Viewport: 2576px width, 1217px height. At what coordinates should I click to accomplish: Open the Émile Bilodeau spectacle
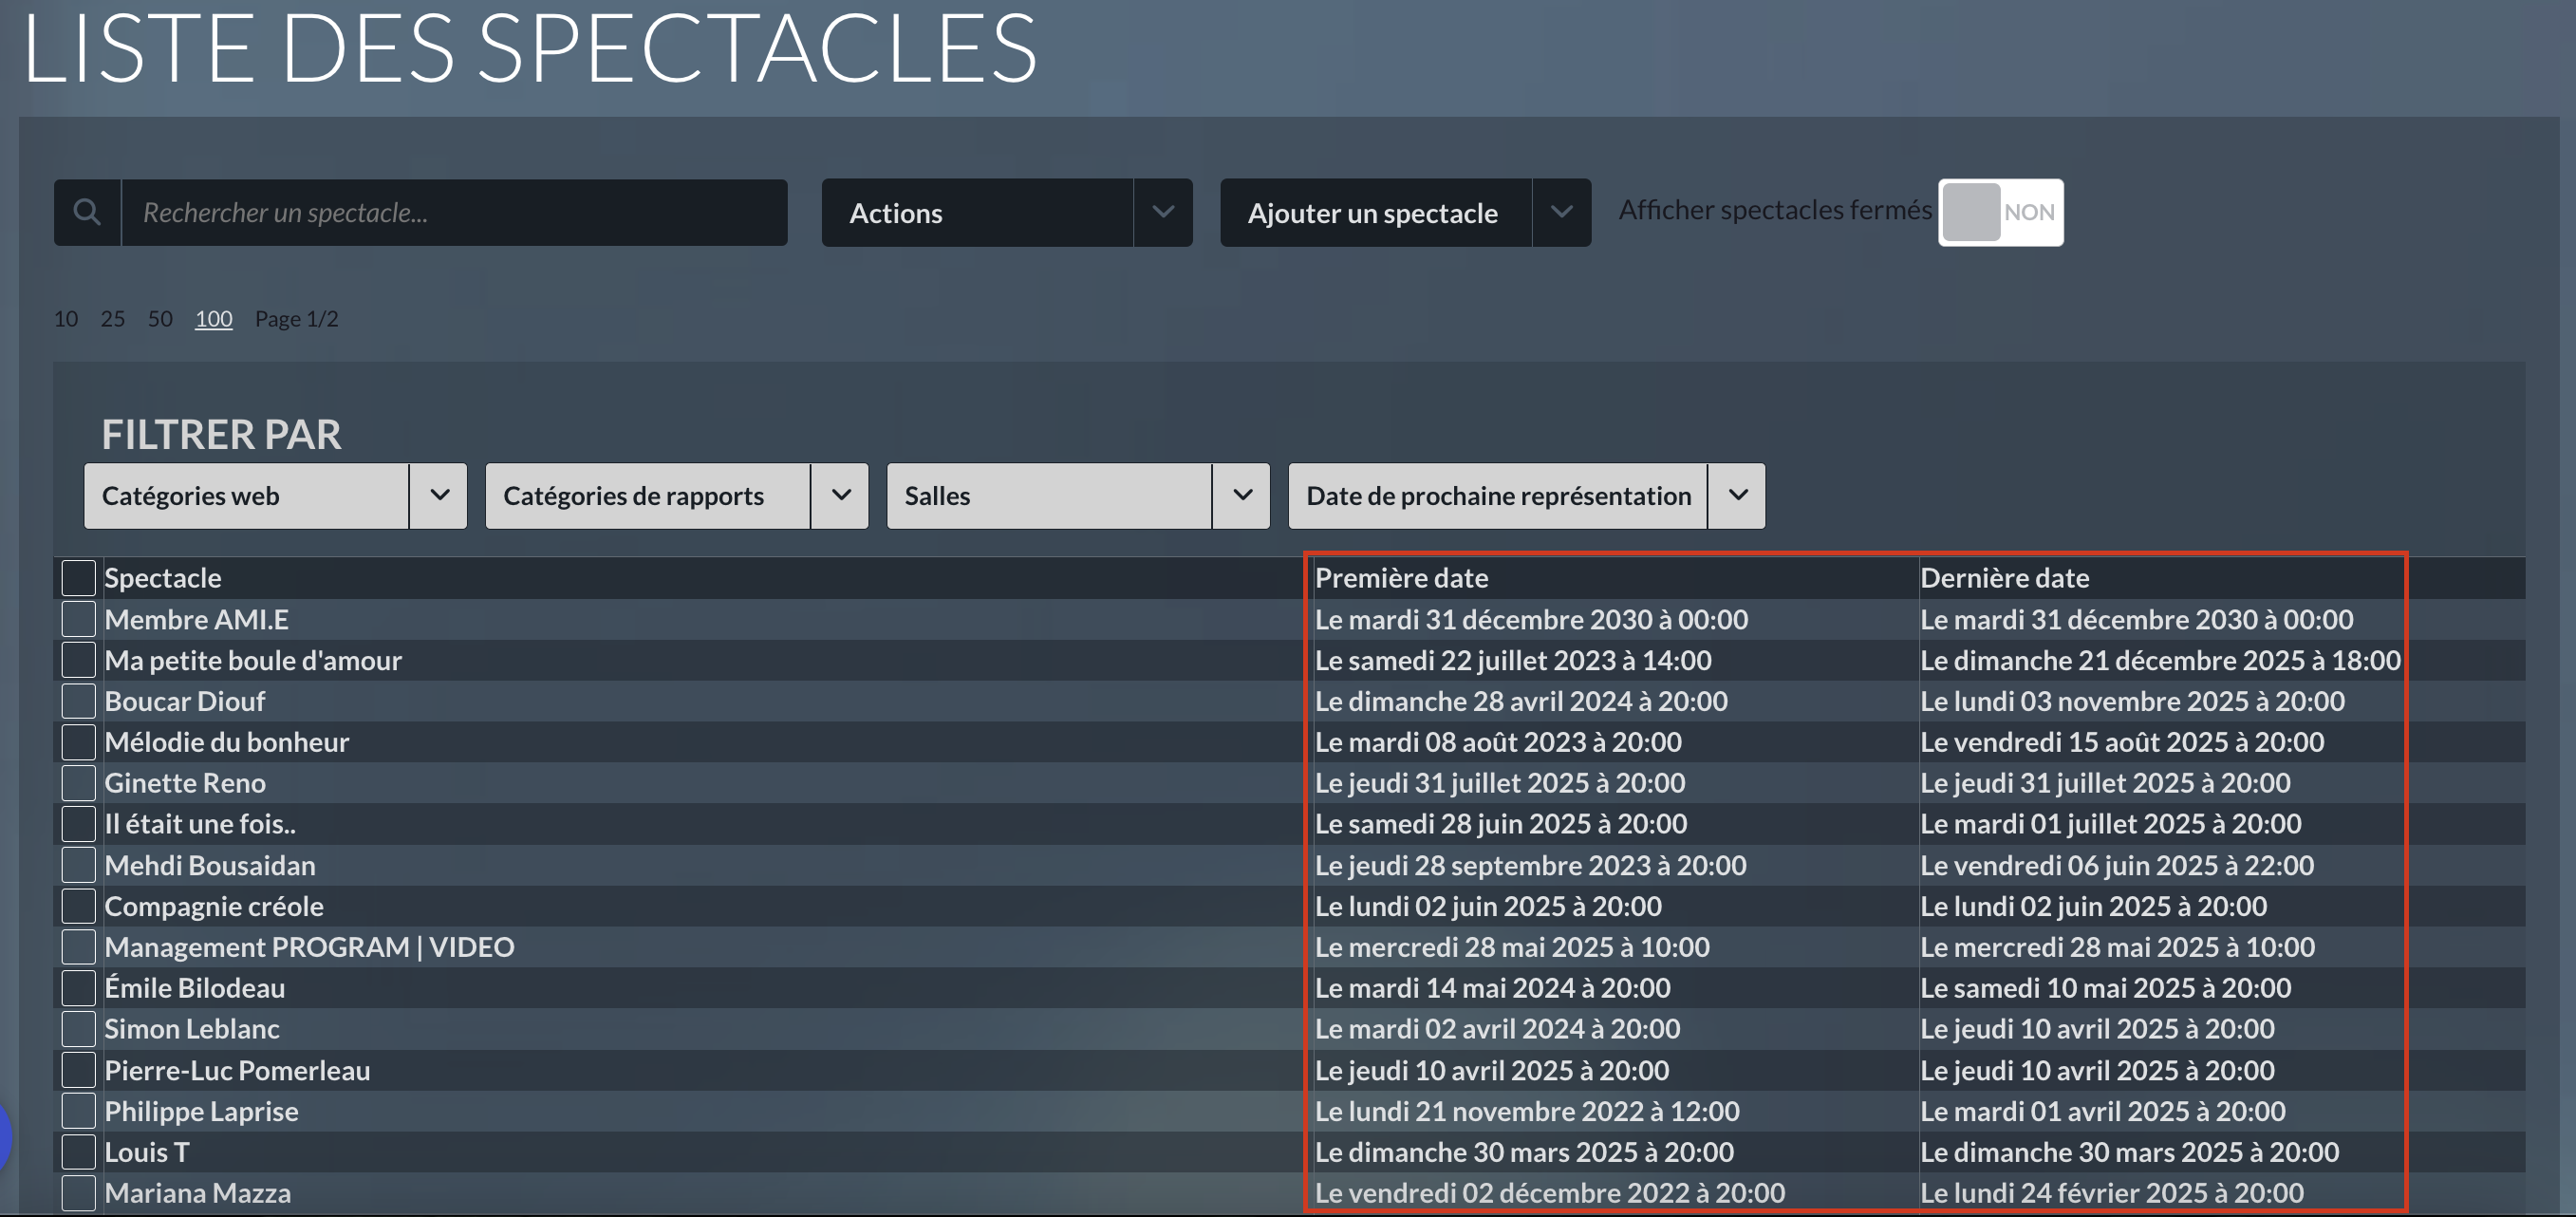(x=195, y=988)
